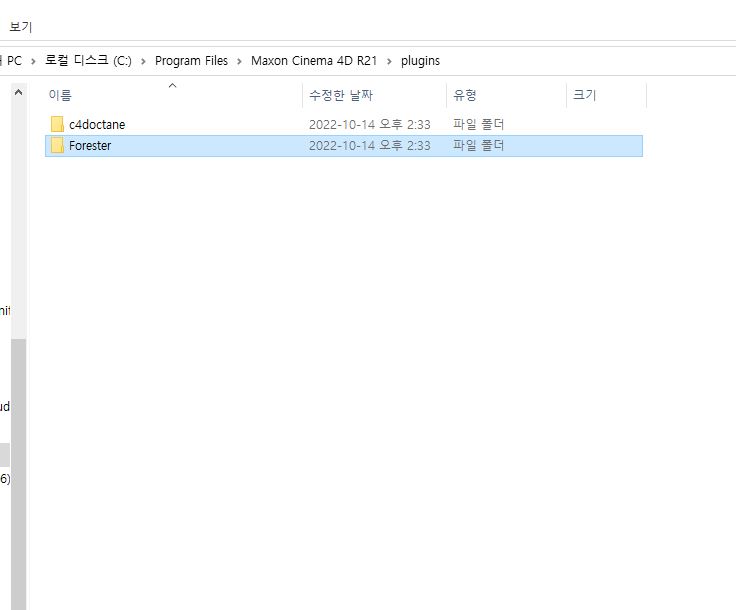Screen dimensions: 736x610
Task: Click the plugins breadcrumb segment
Action: (420, 61)
